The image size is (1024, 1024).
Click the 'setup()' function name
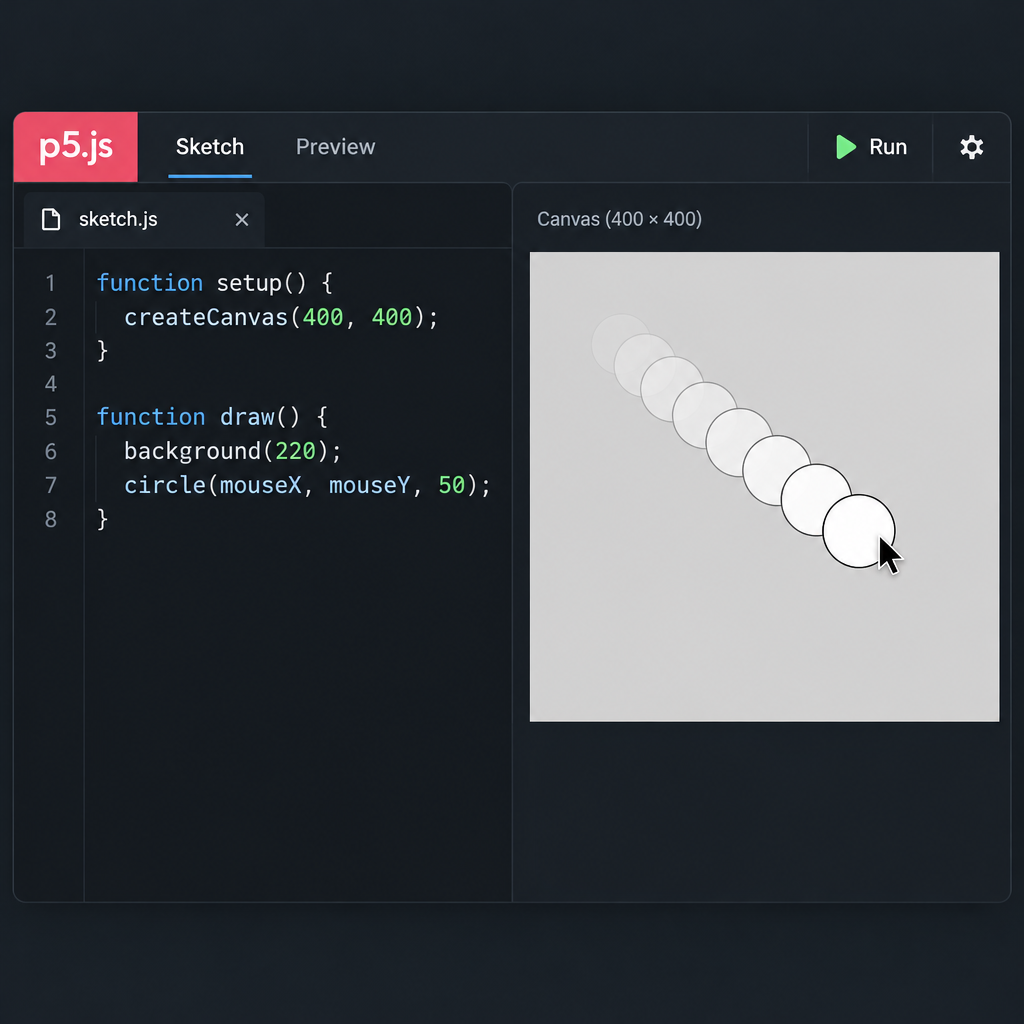pyautogui.click(x=261, y=283)
